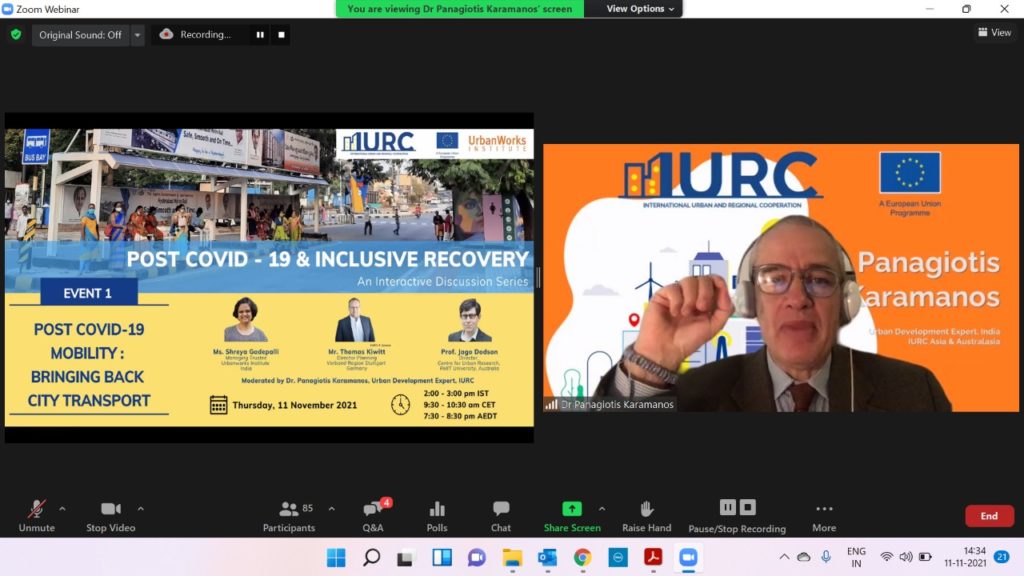Click the green encryption shield icon
This screenshot has height=576, width=1024.
point(16,34)
